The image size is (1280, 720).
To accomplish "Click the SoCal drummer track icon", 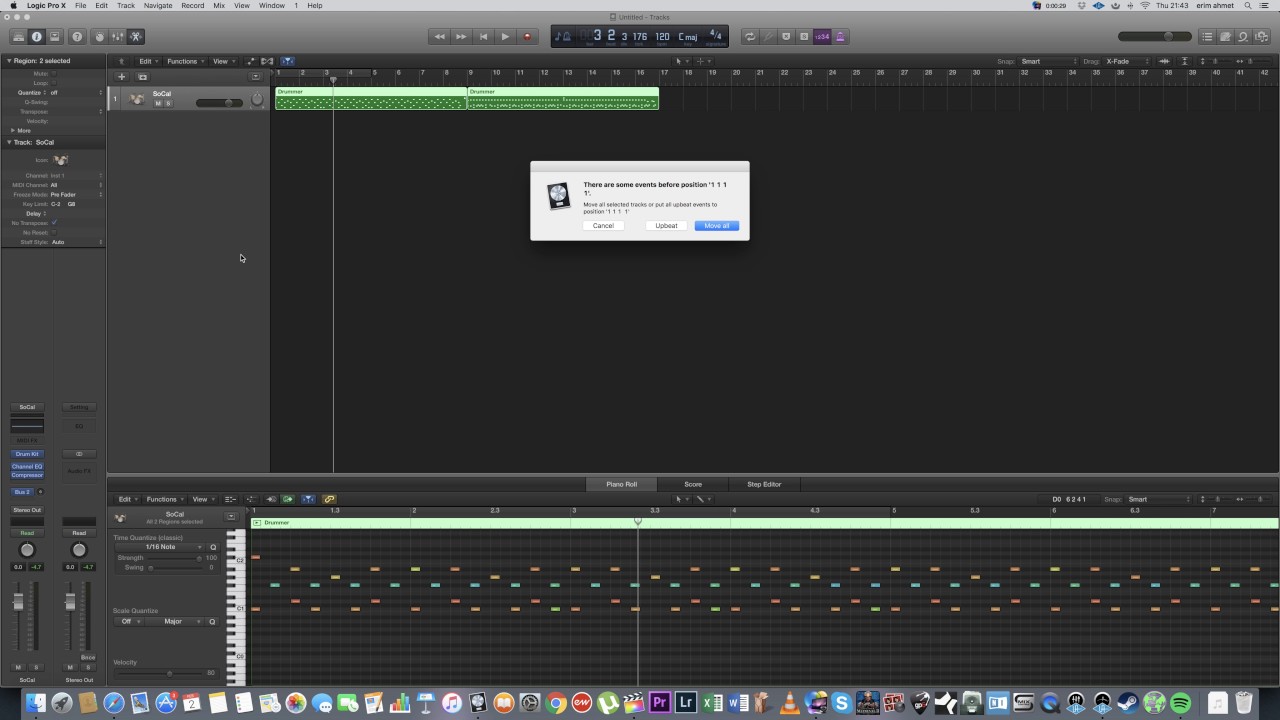I will pos(137,98).
